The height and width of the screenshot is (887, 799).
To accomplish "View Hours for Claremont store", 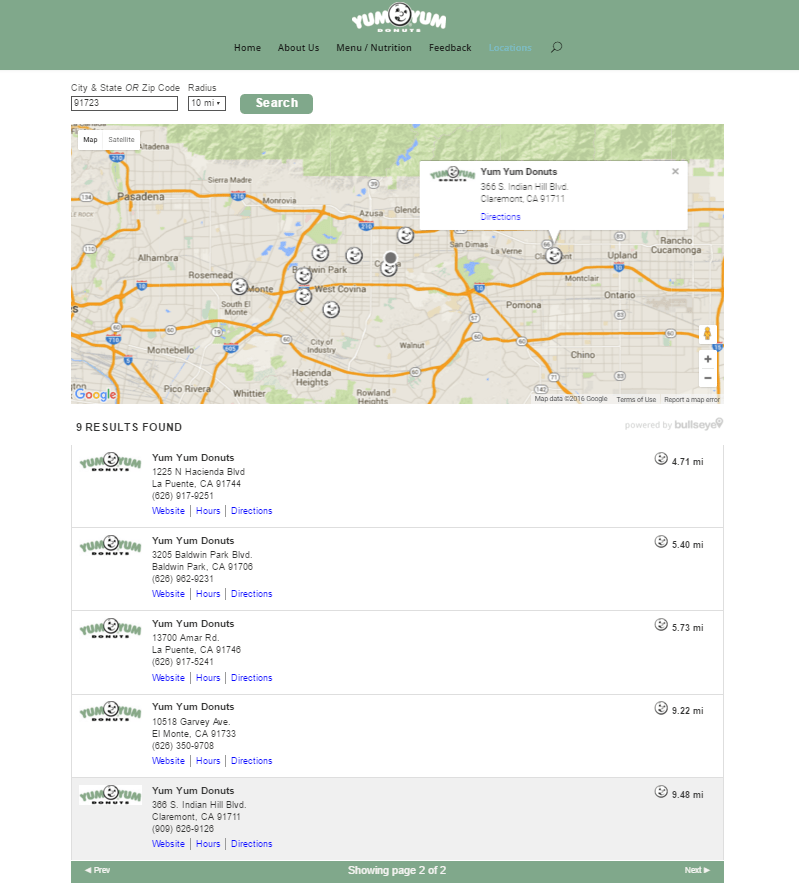I will (208, 844).
